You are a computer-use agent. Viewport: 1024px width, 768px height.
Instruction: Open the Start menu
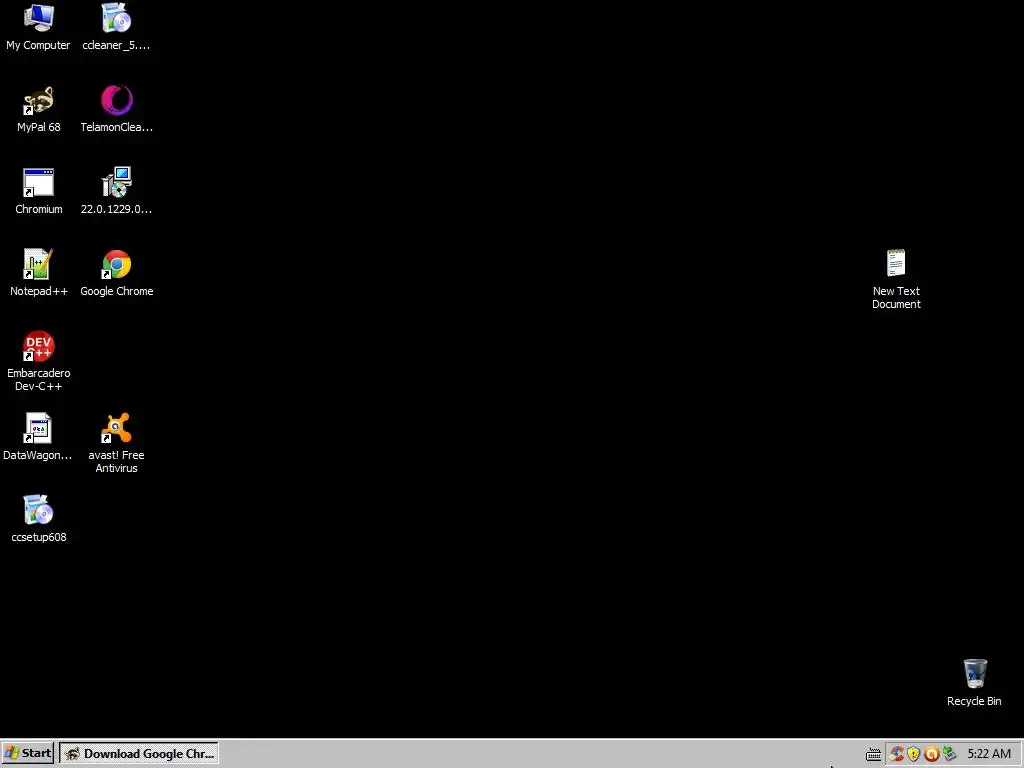pos(27,753)
